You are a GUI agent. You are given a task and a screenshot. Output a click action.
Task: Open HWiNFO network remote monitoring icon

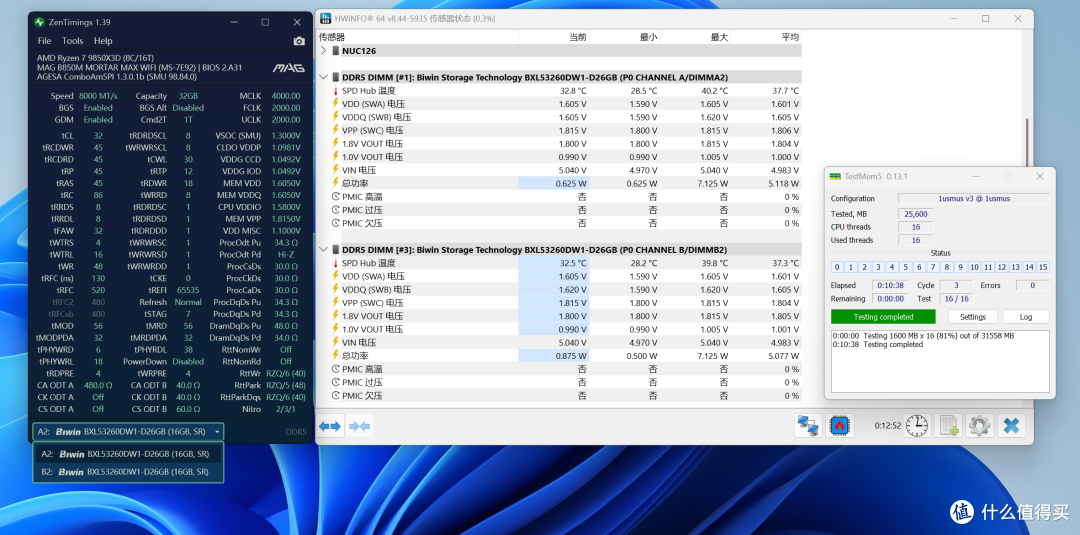(x=808, y=426)
